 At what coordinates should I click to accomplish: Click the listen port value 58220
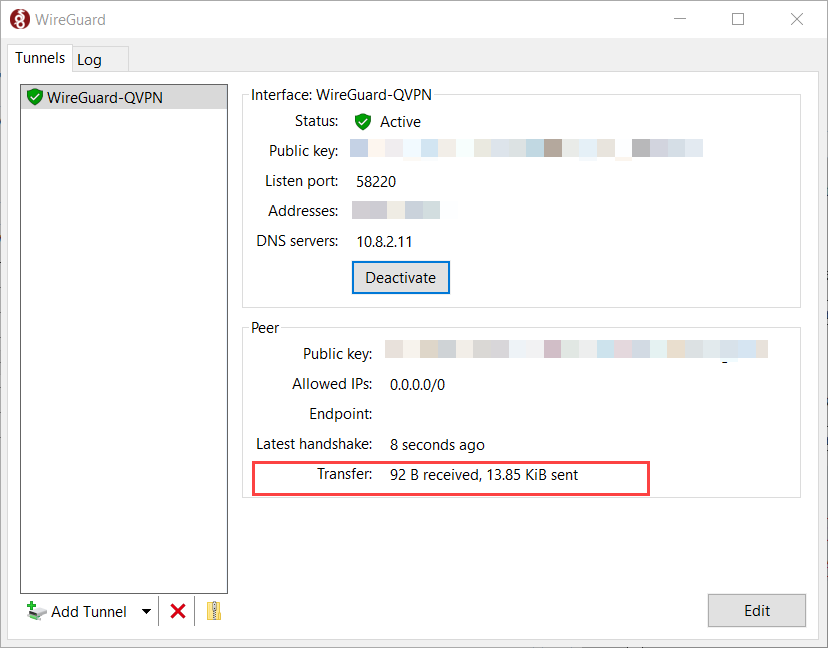[375, 182]
